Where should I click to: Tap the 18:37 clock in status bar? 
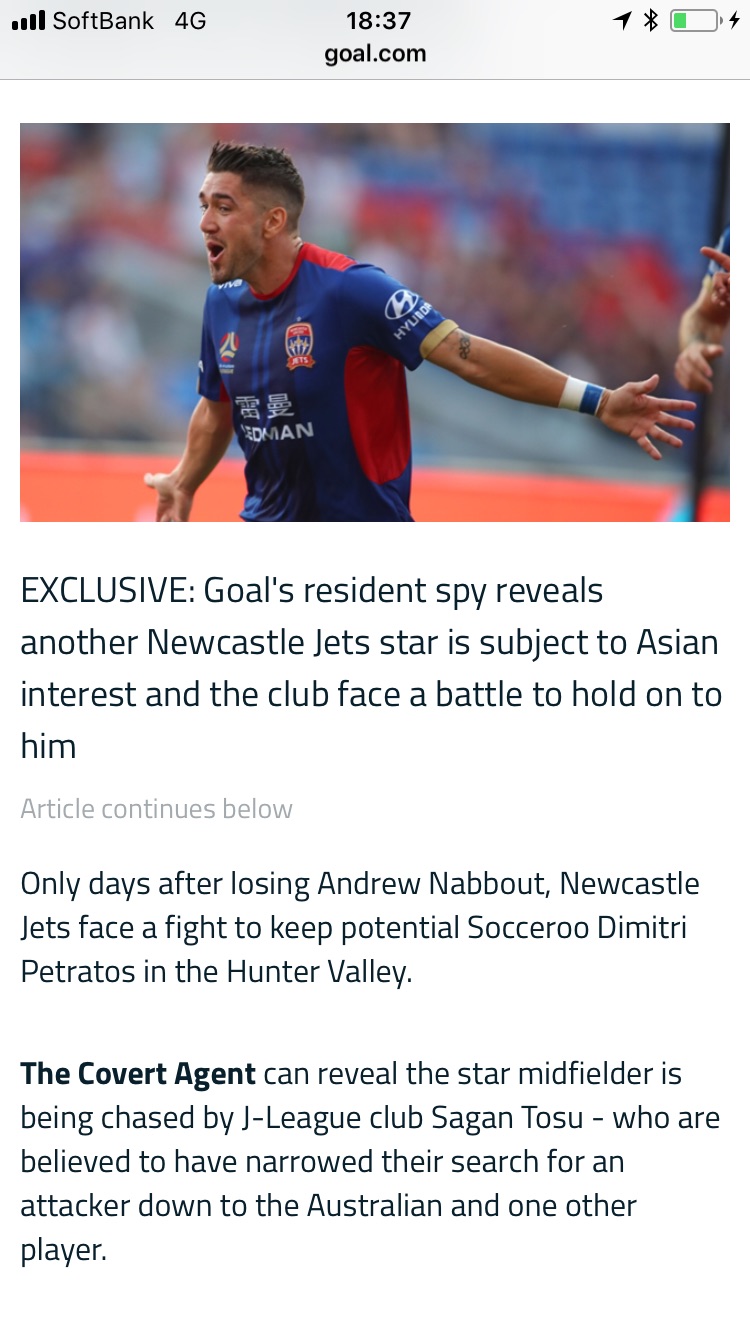point(378,20)
